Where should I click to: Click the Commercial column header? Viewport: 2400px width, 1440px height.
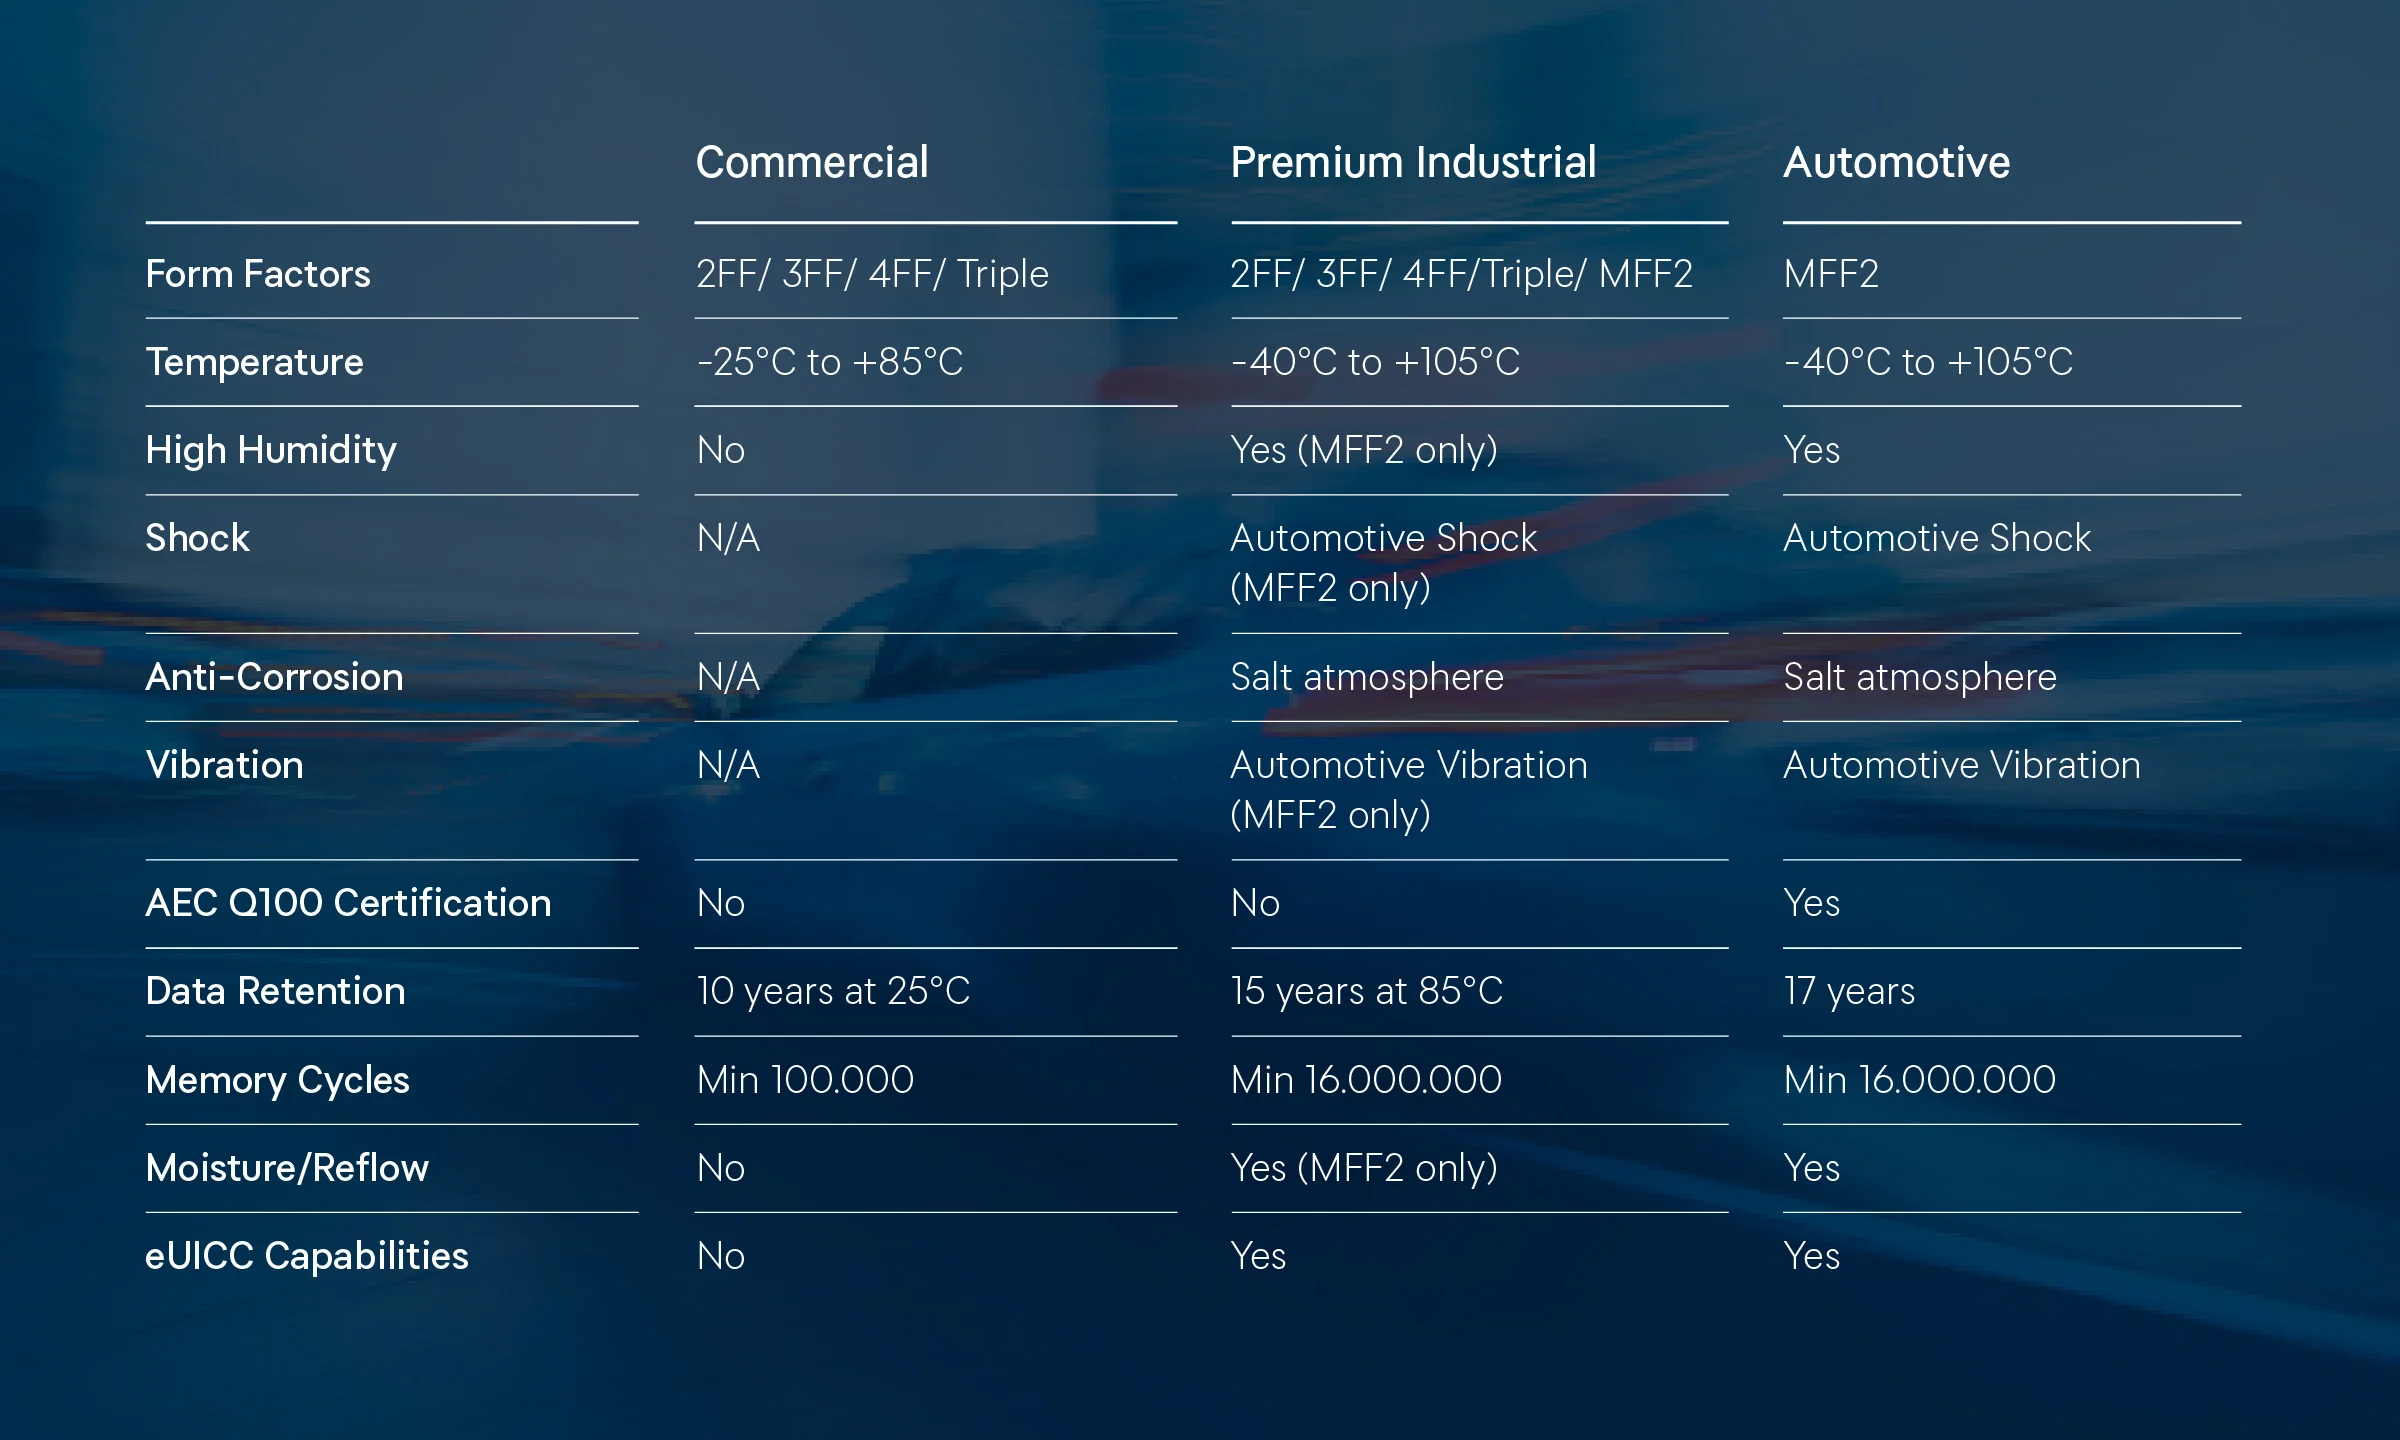click(x=812, y=162)
